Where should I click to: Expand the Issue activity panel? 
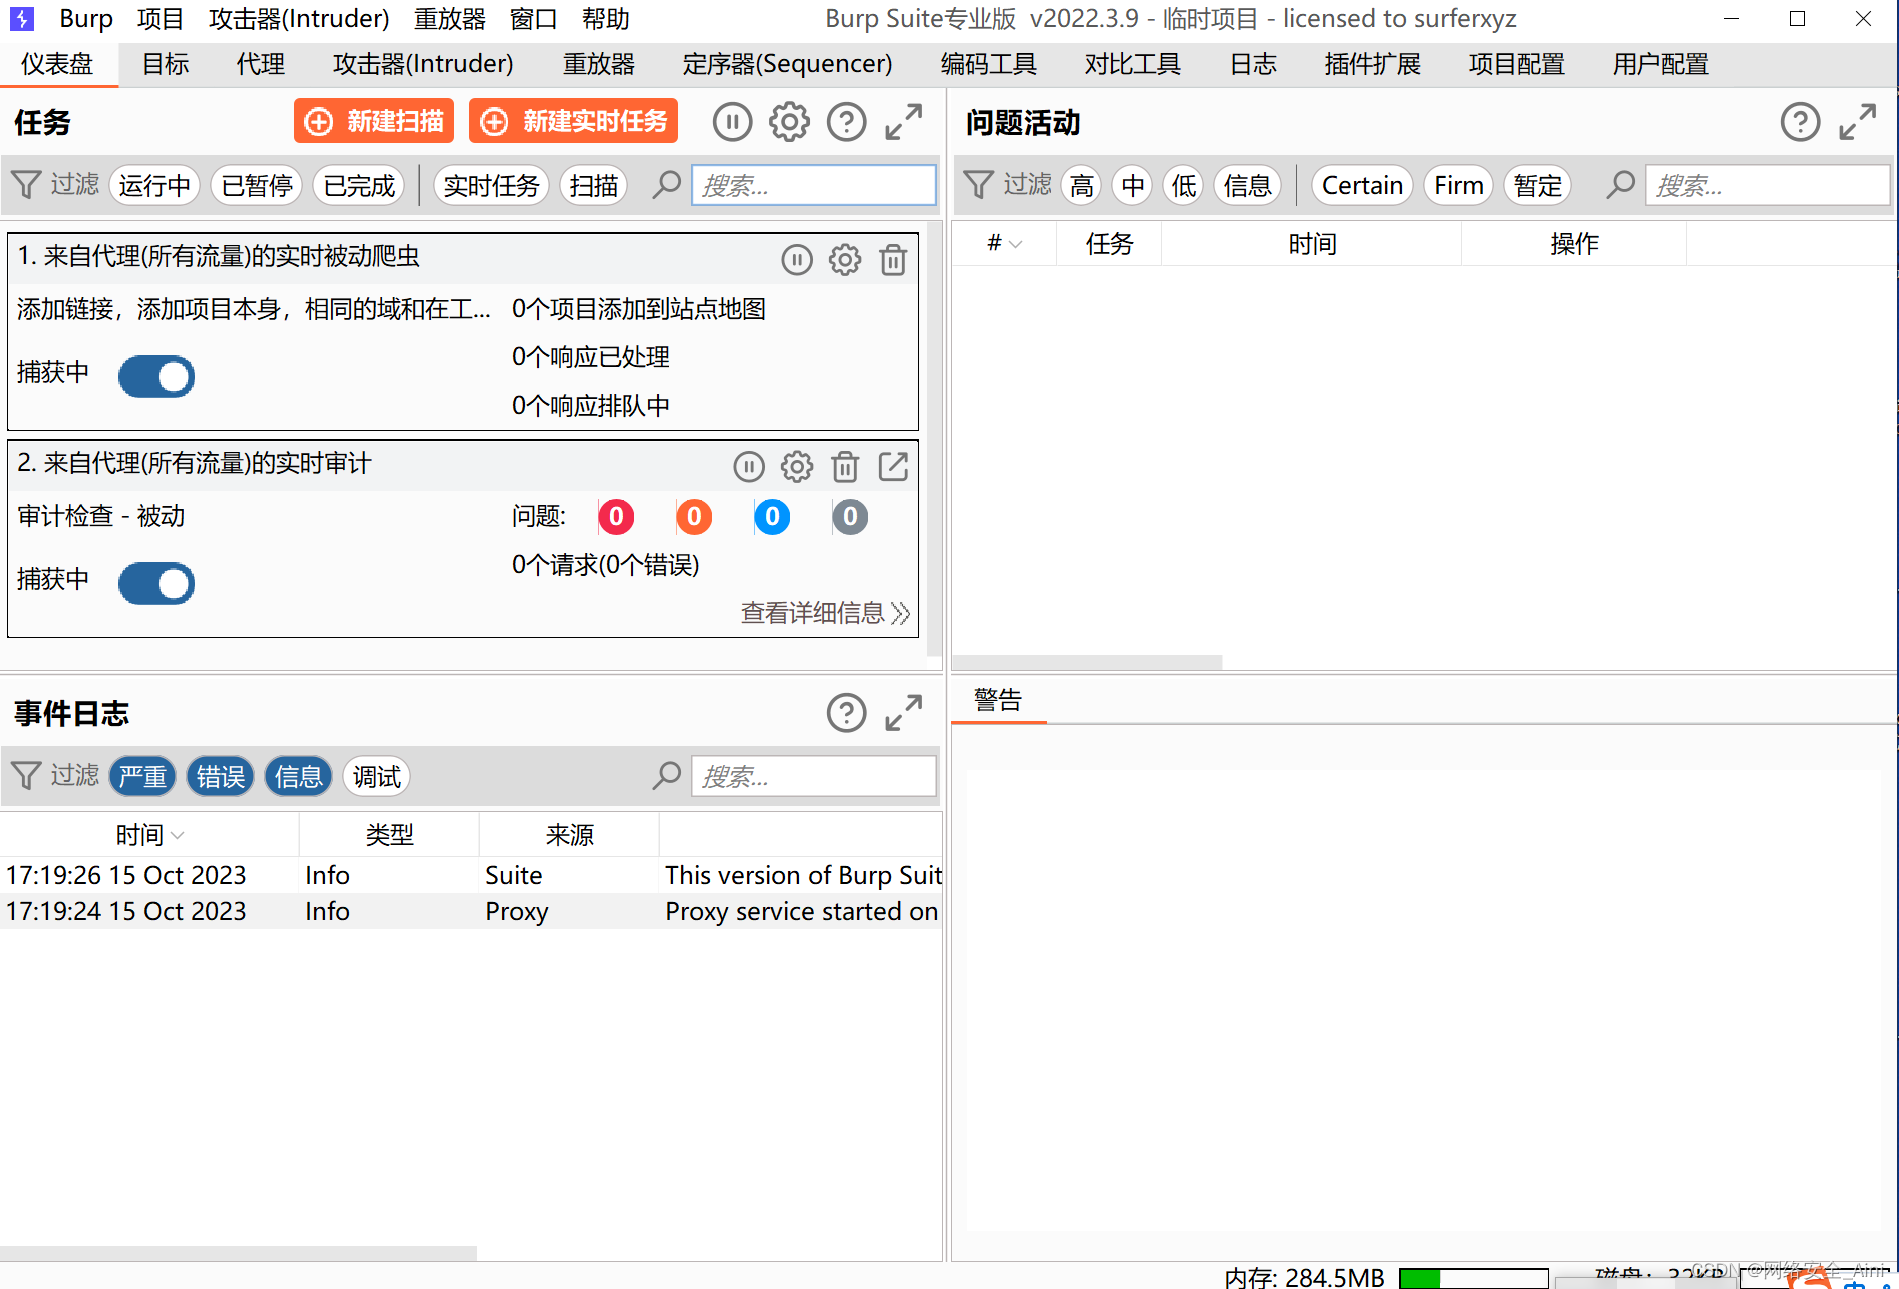[1858, 122]
